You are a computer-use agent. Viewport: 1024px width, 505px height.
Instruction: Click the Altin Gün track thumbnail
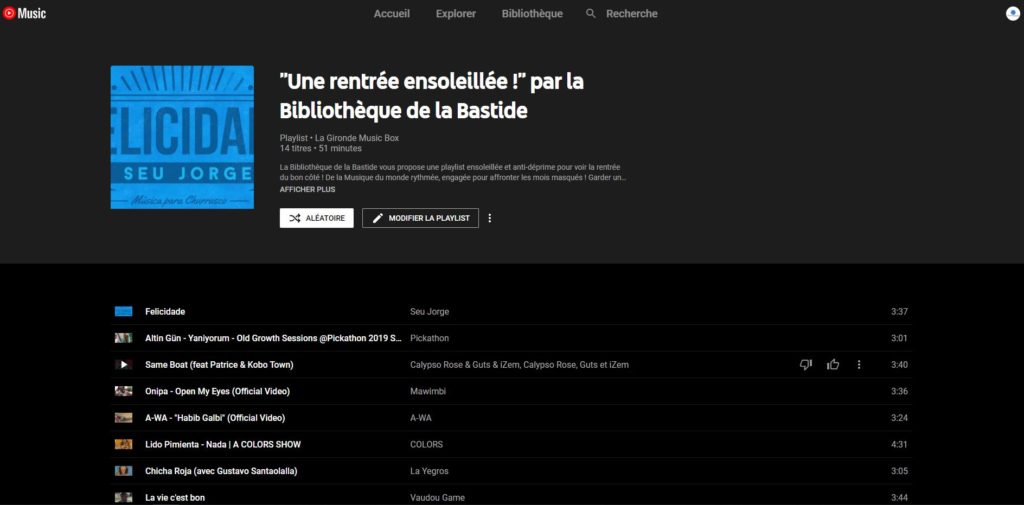(123, 338)
